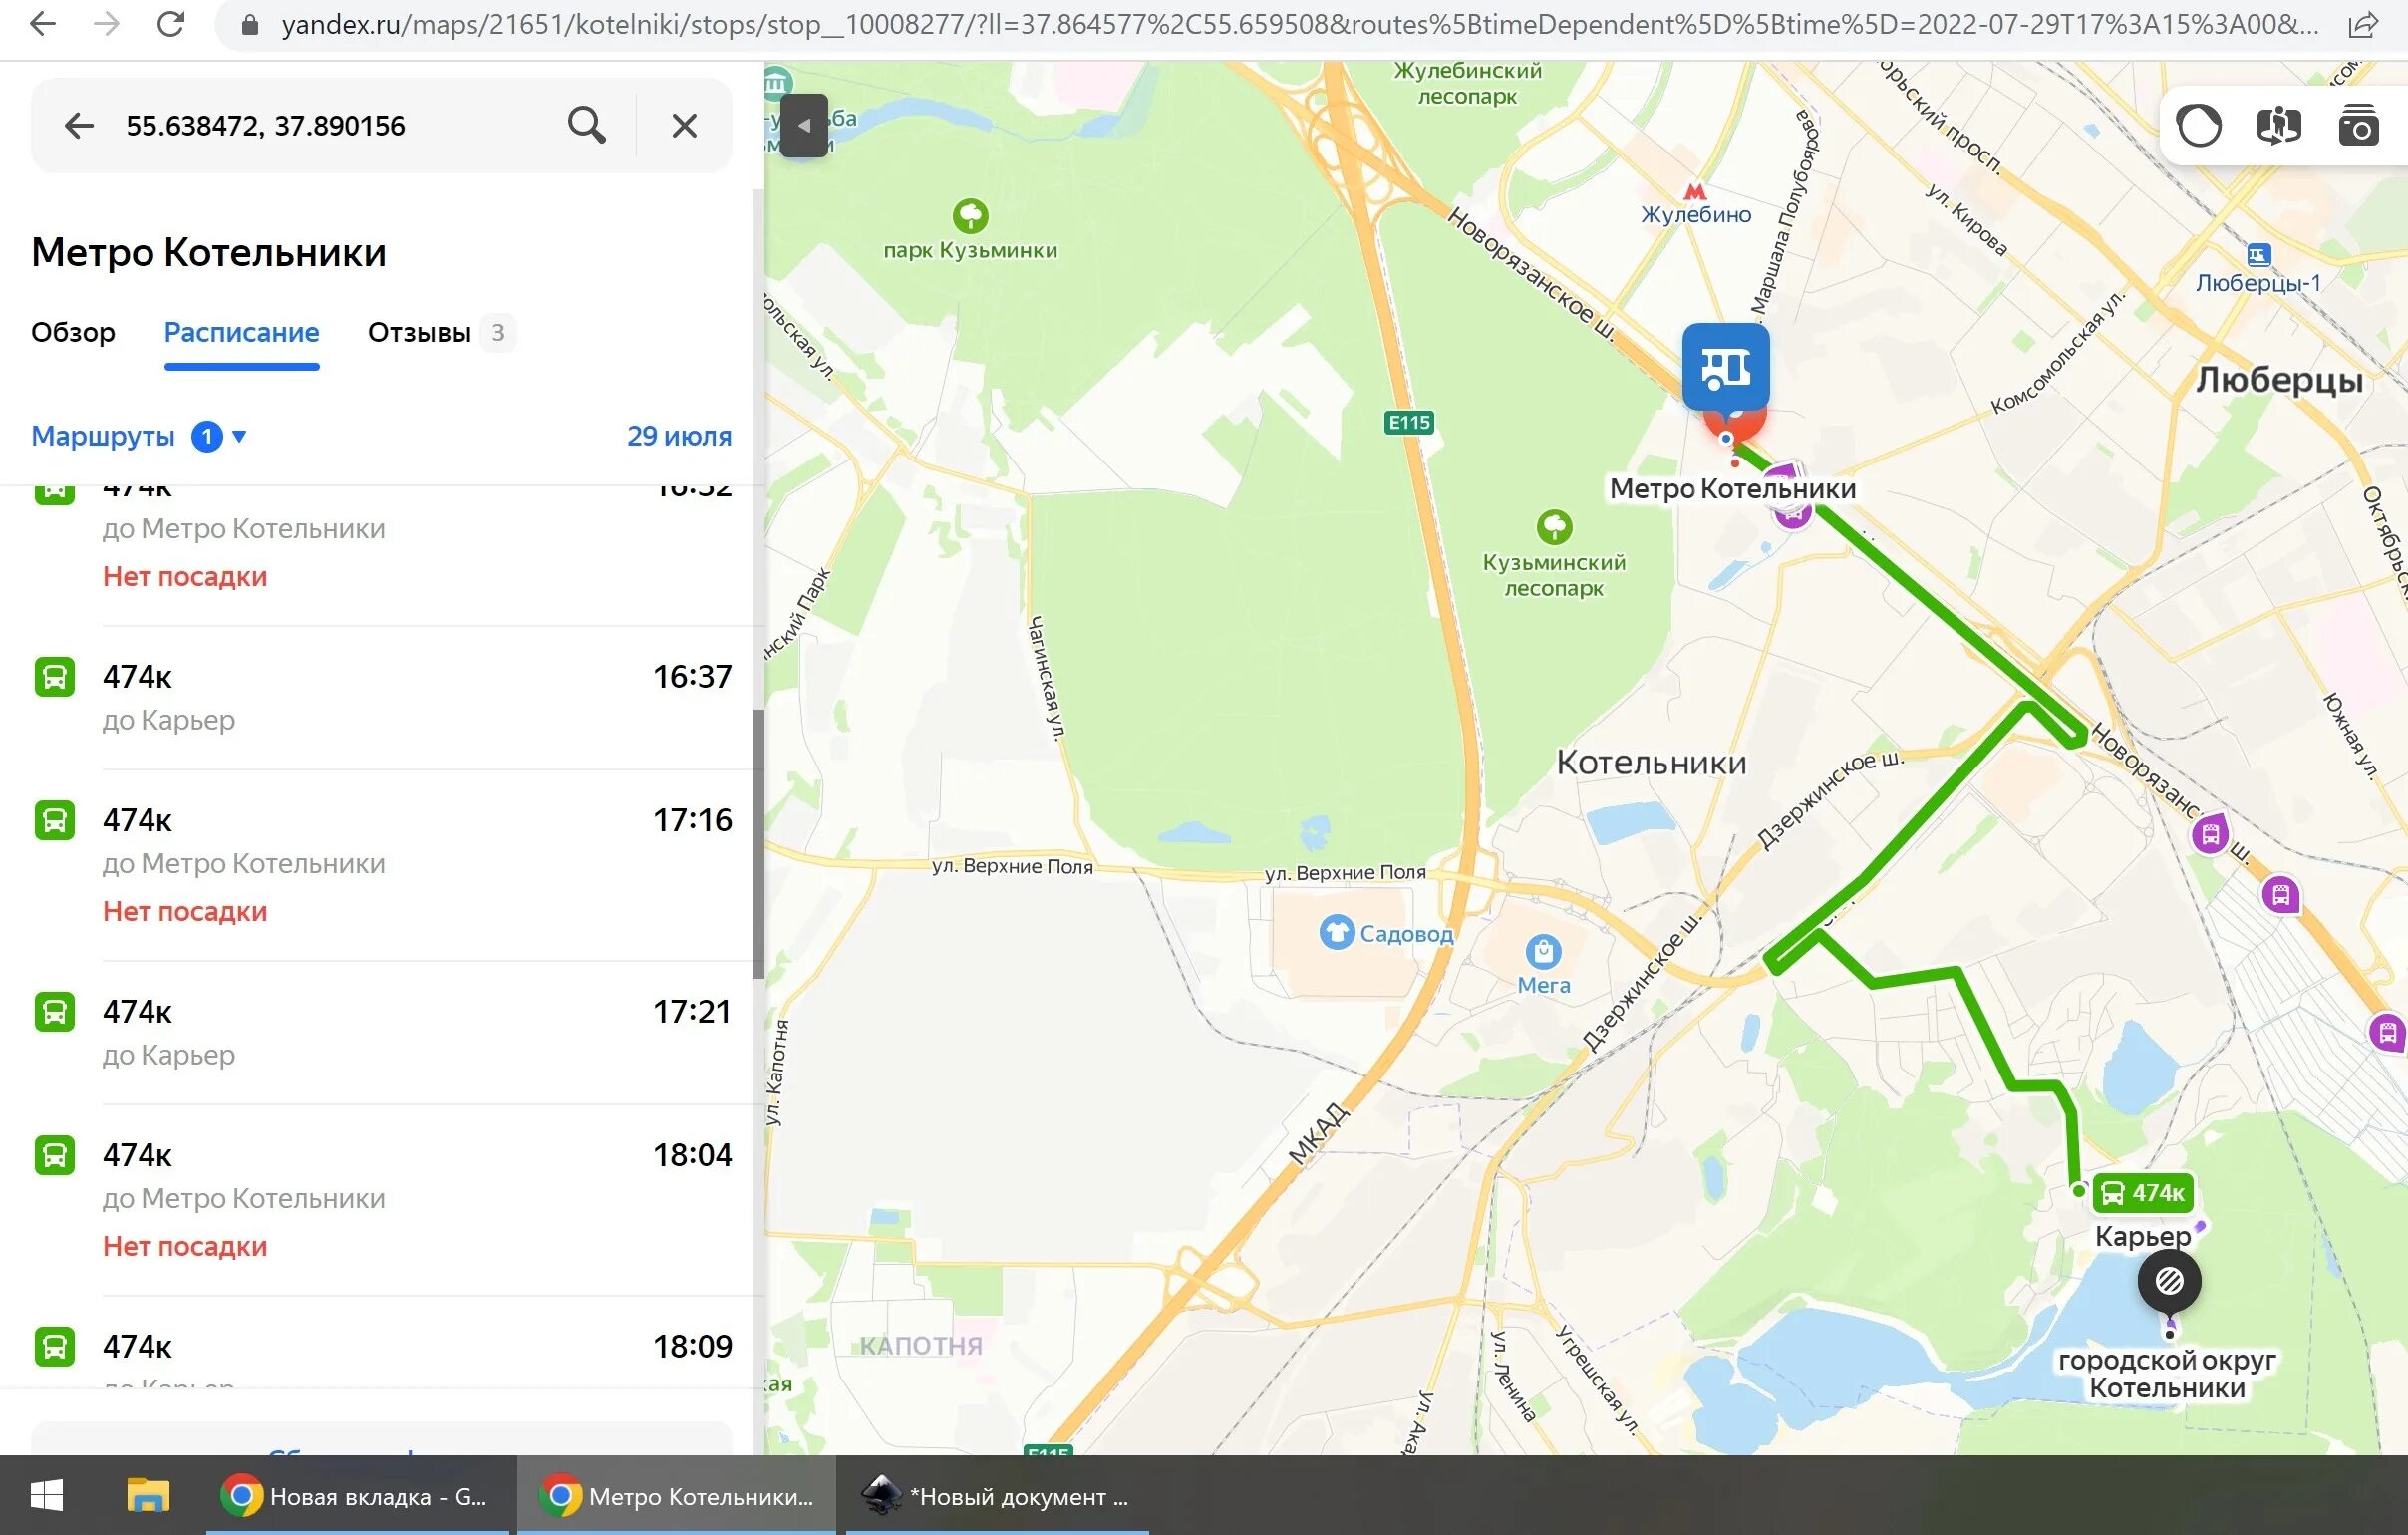2408x1535 pixels.
Task: Click the Кузьминский лесопарк tree icon
Action: coord(1554,527)
